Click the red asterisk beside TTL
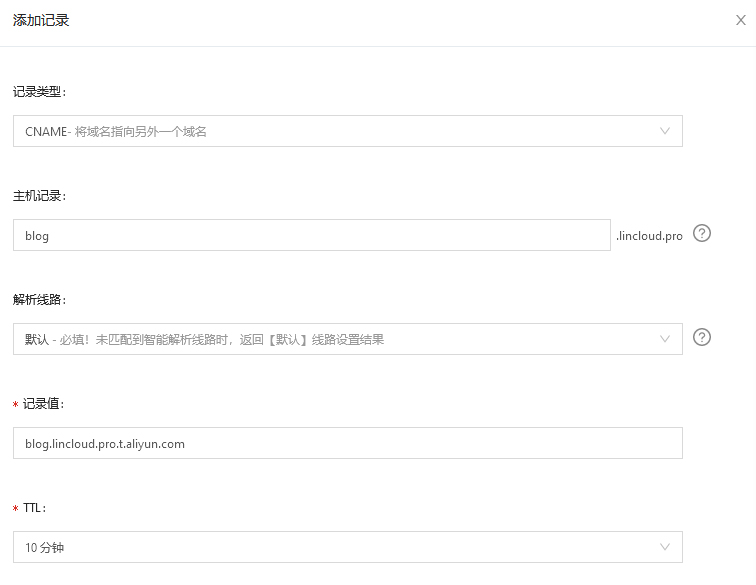 click(16, 508)
